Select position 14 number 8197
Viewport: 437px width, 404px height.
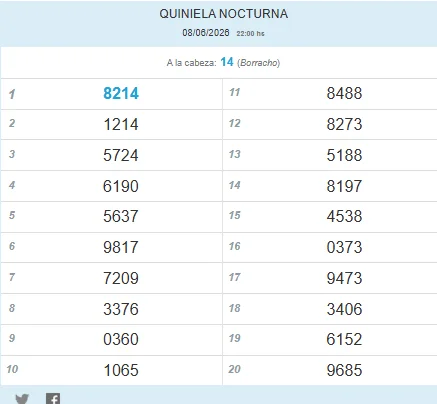click(344, 186)
